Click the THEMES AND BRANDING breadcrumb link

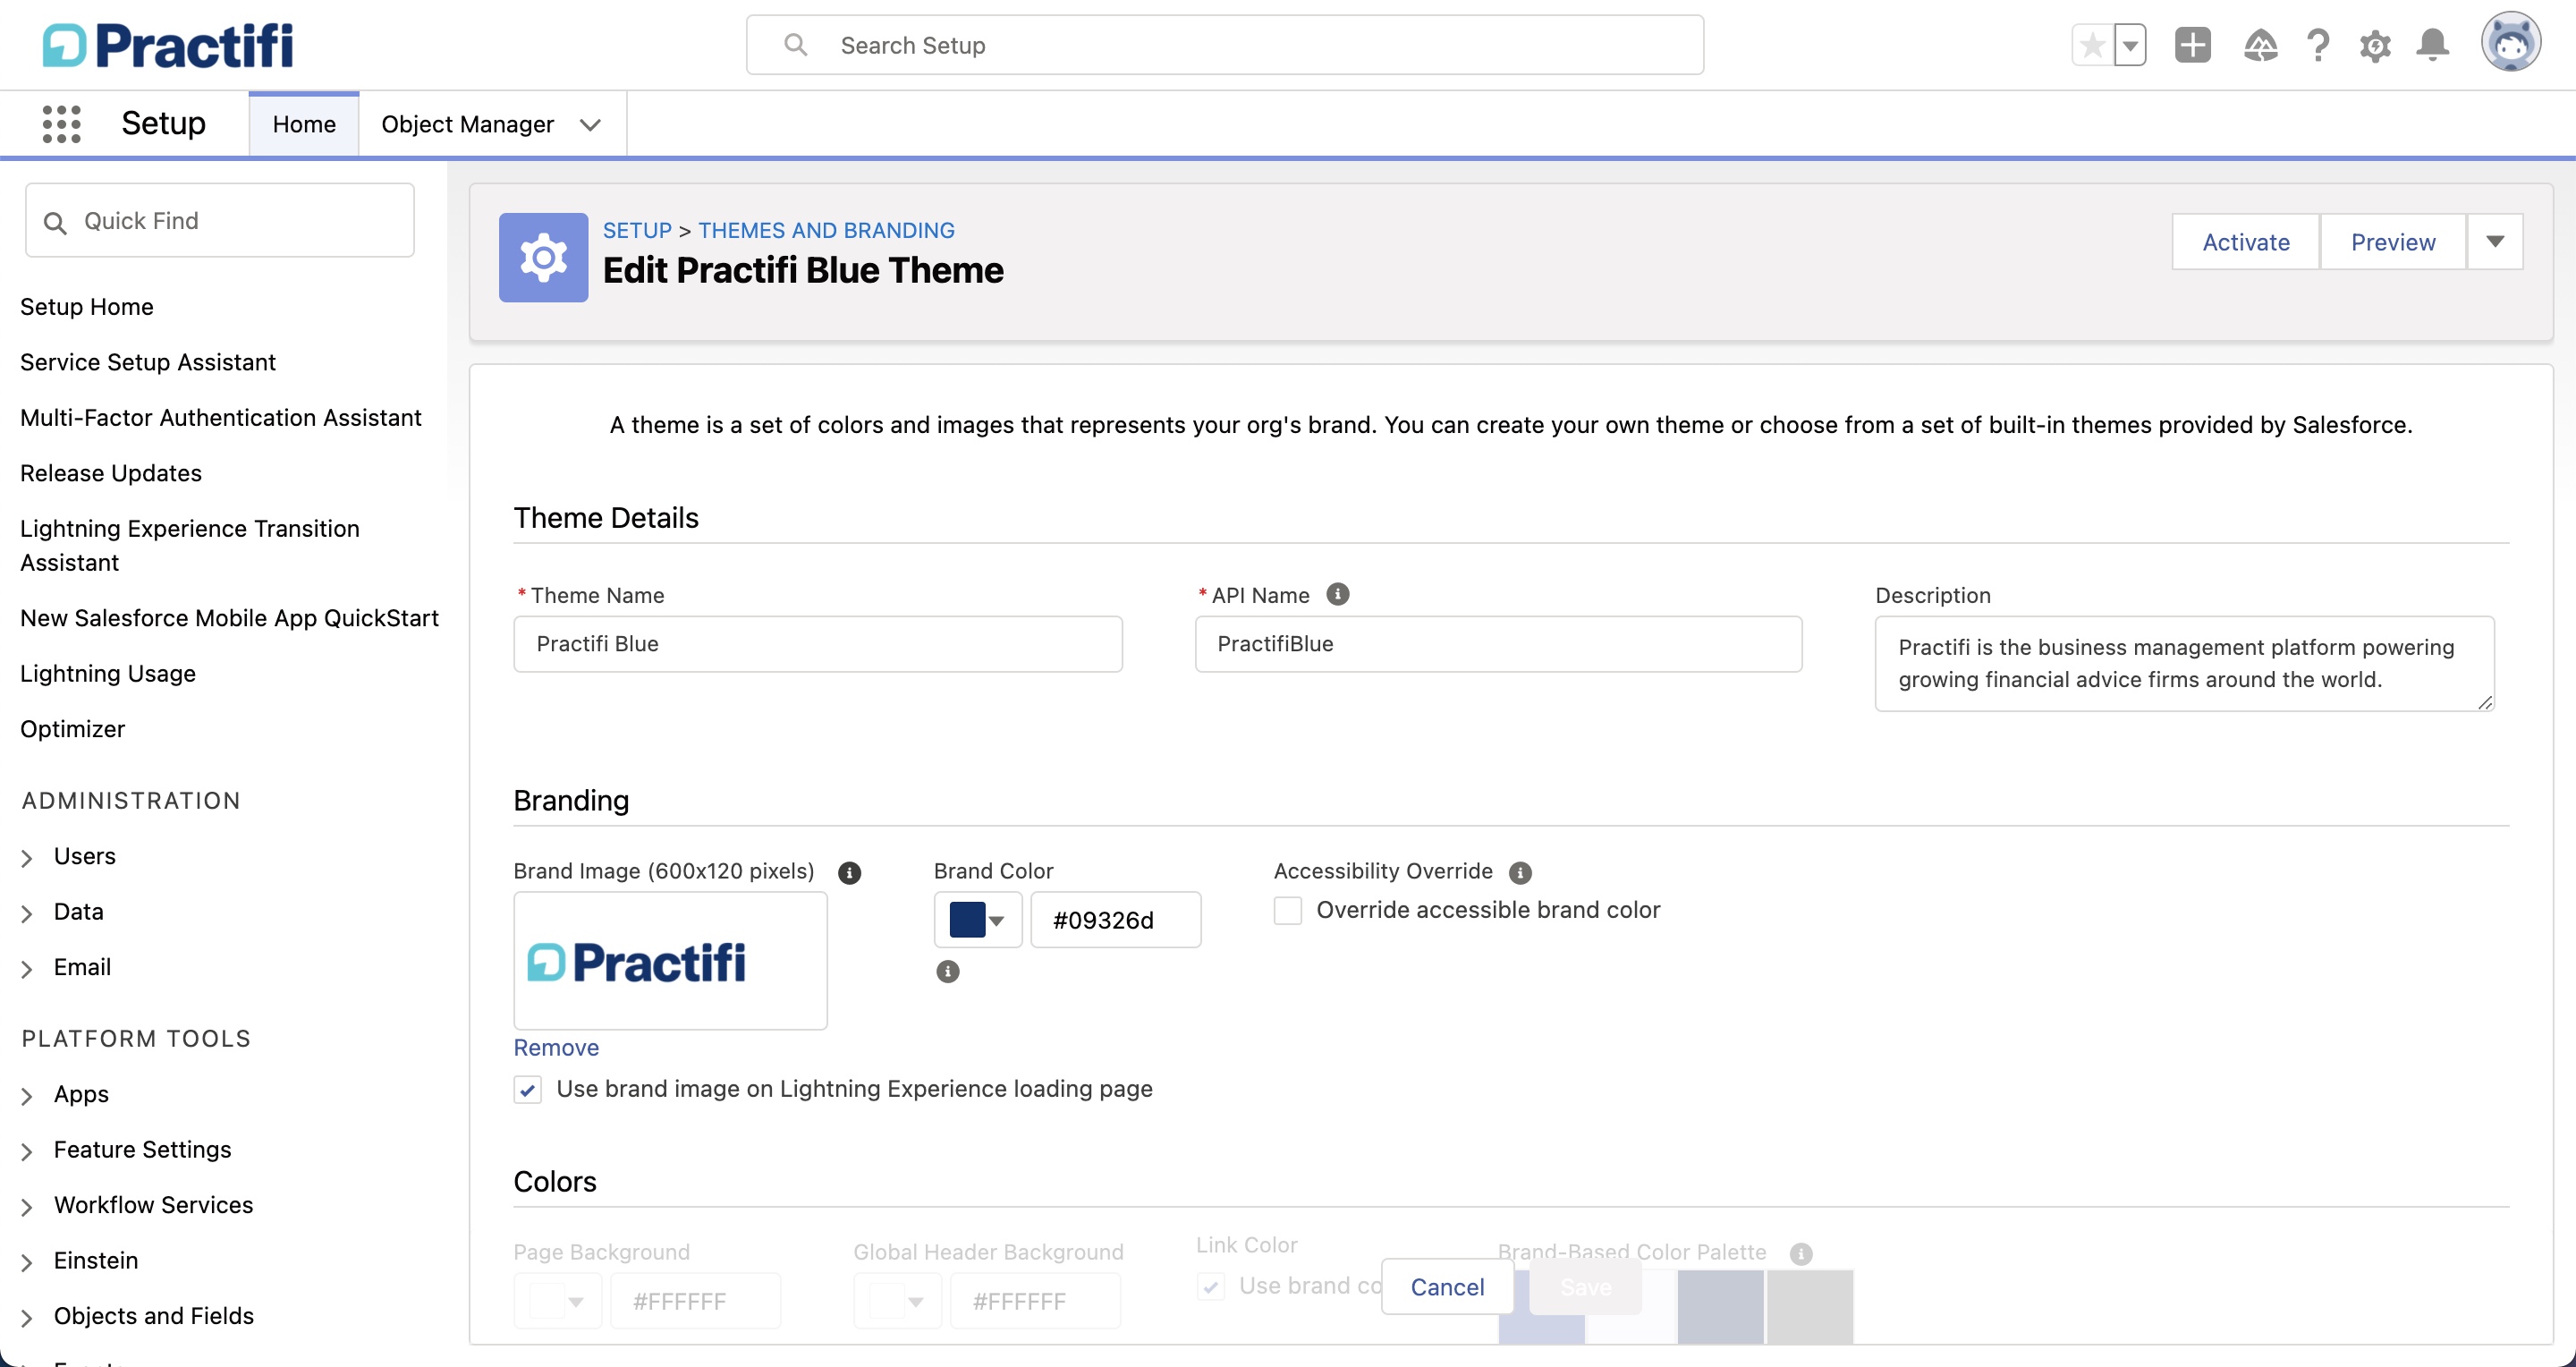click(x=826, y=231)
